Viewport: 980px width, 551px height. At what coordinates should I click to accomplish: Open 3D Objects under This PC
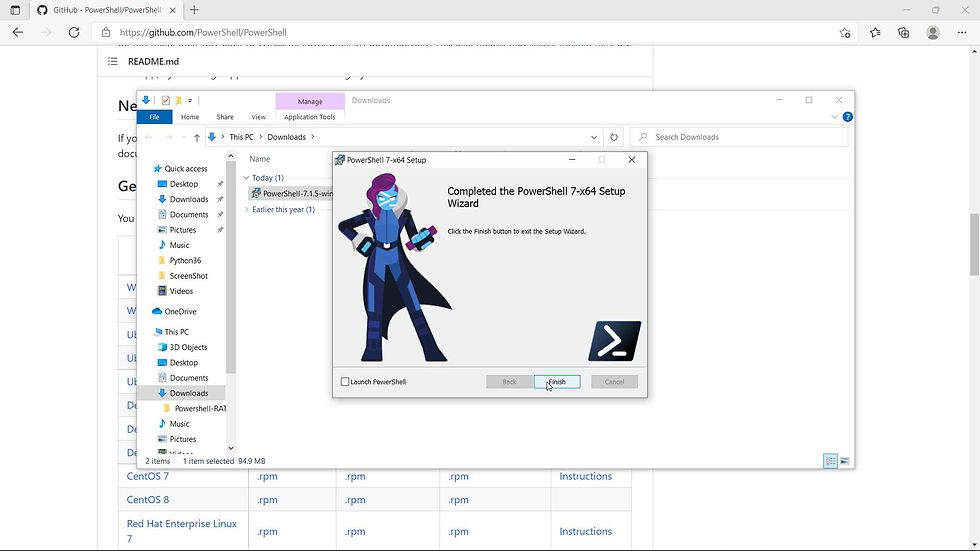(x=188, y=347)
